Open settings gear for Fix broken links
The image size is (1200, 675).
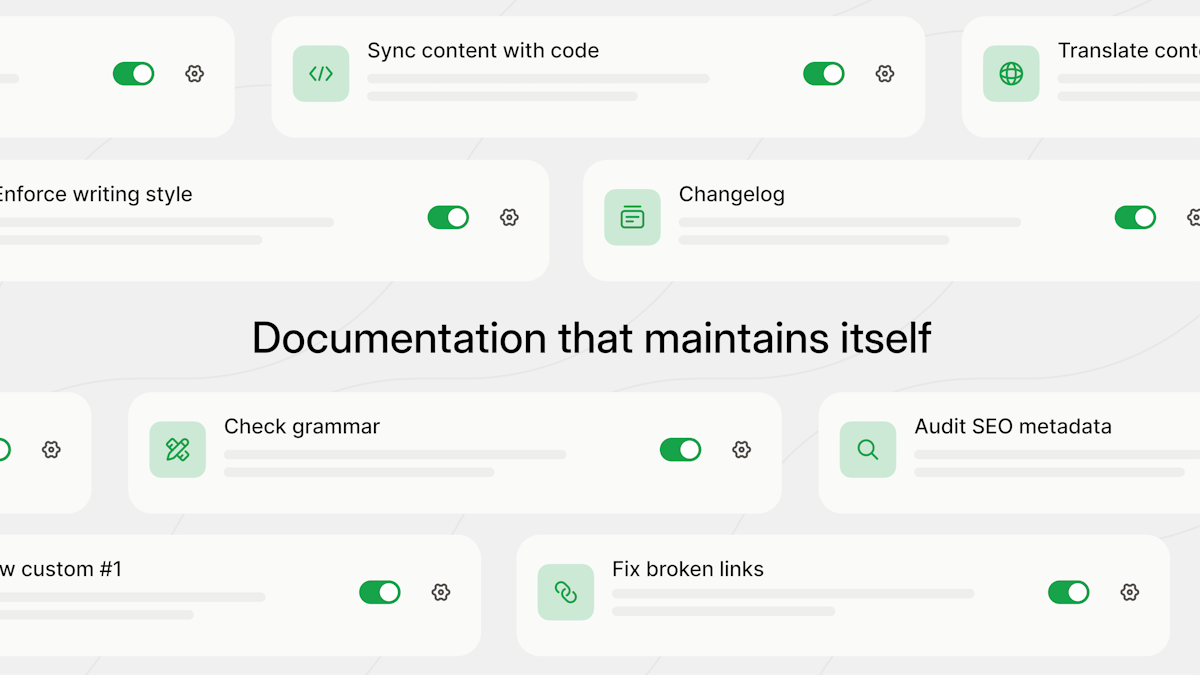pyautogui.click(x=1129, y=592)
